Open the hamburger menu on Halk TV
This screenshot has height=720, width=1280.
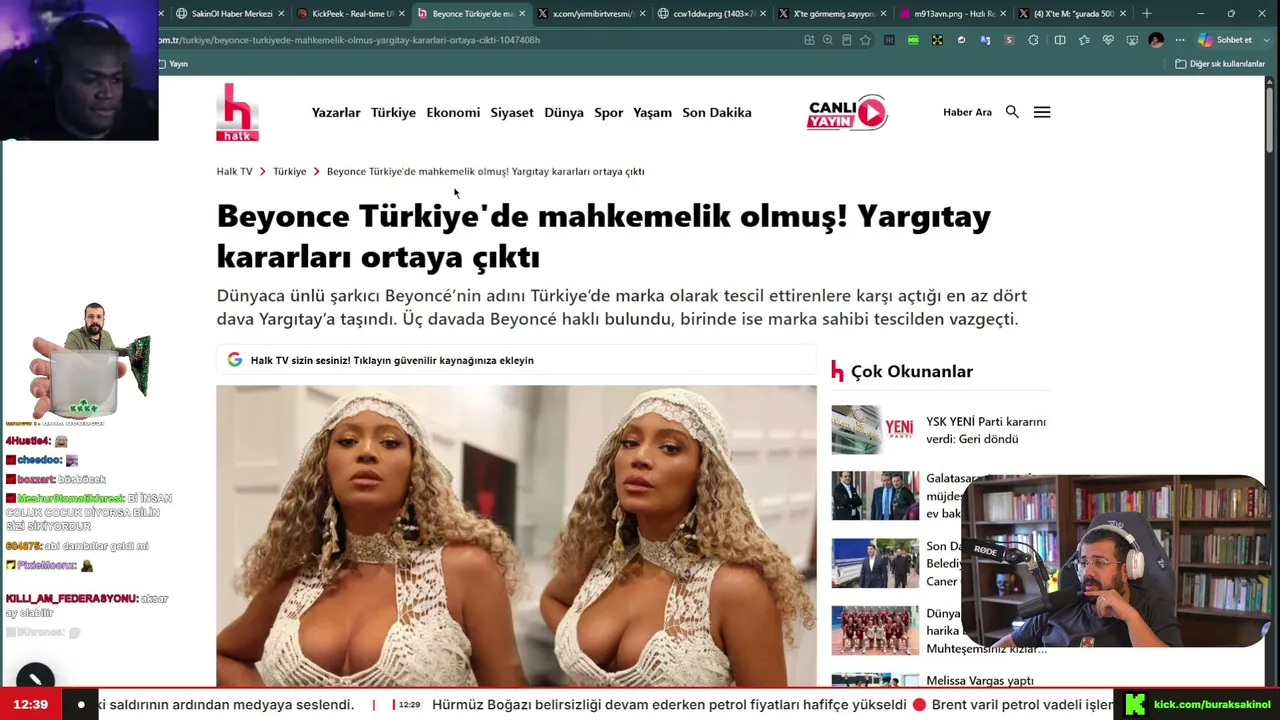click(1042, 112)
